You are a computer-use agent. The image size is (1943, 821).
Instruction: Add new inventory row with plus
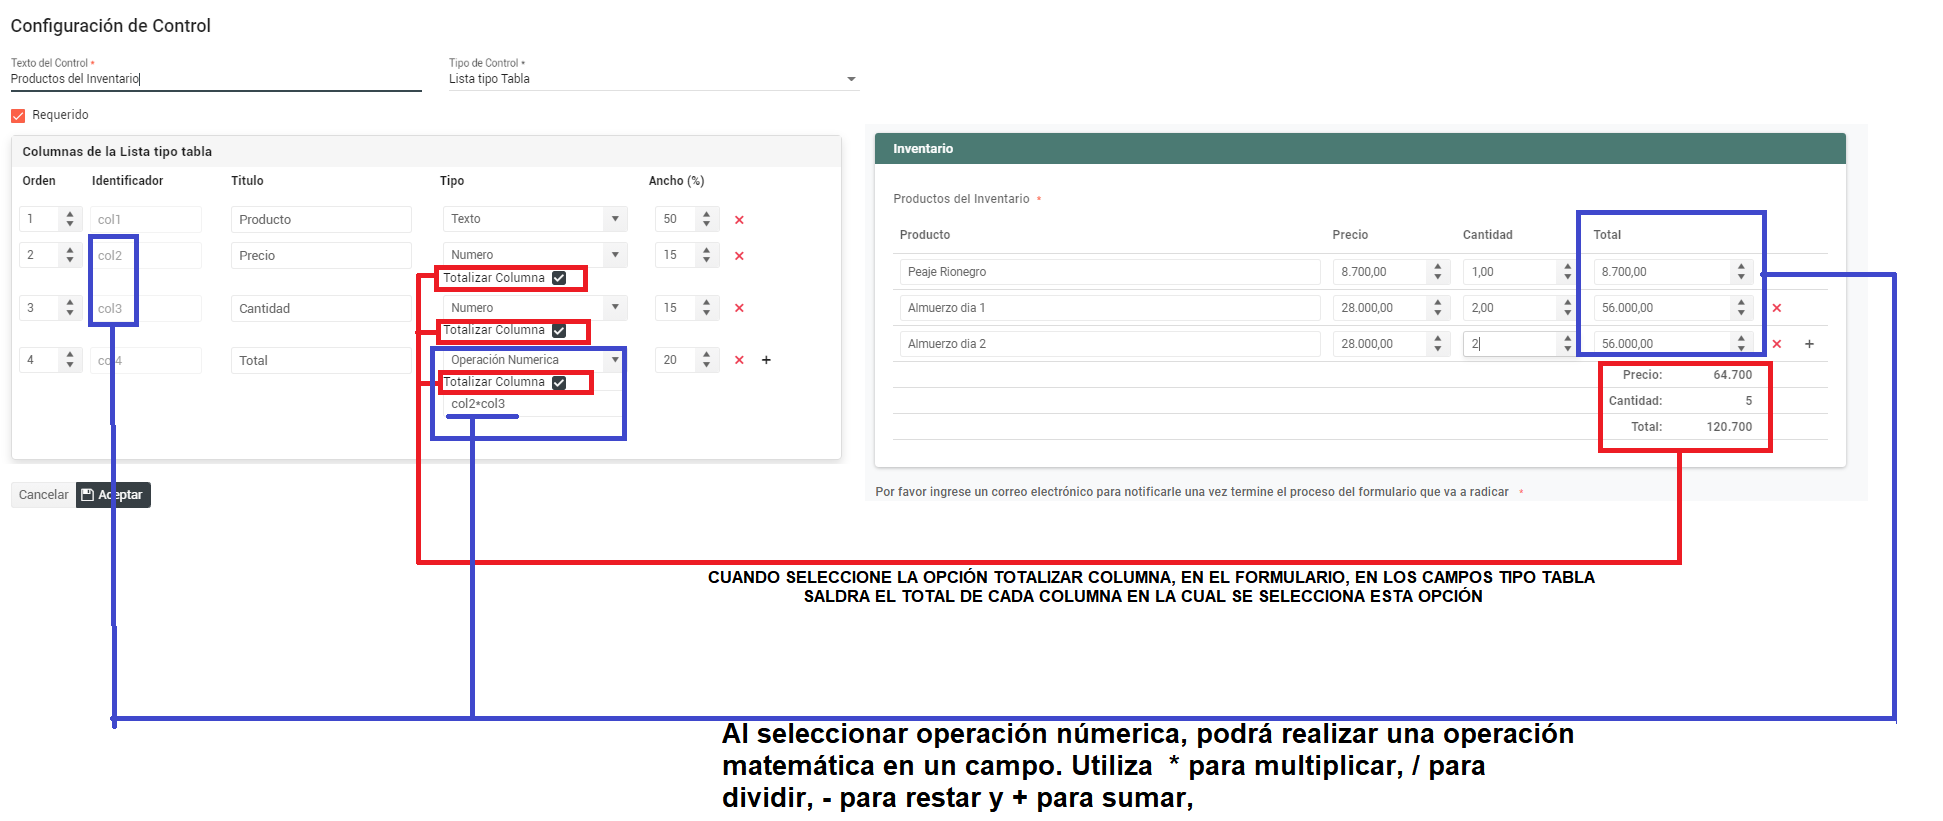tap(1809, 344)
